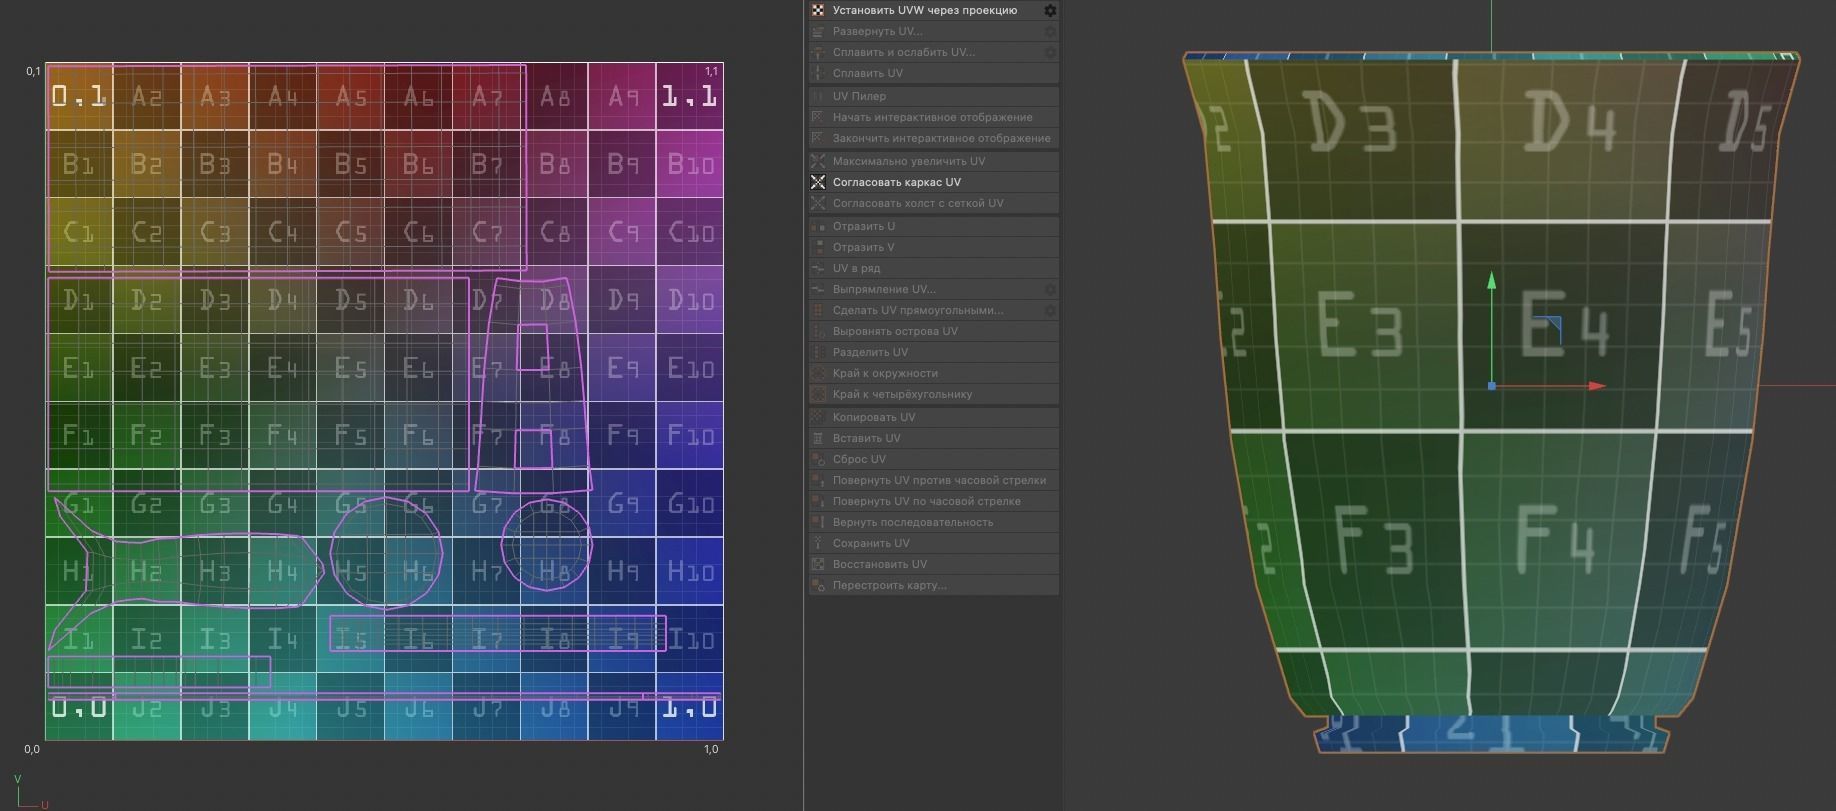1836x811 pixels.
Task: Select the round UV island over H5-H6
Action: (386, 552)
